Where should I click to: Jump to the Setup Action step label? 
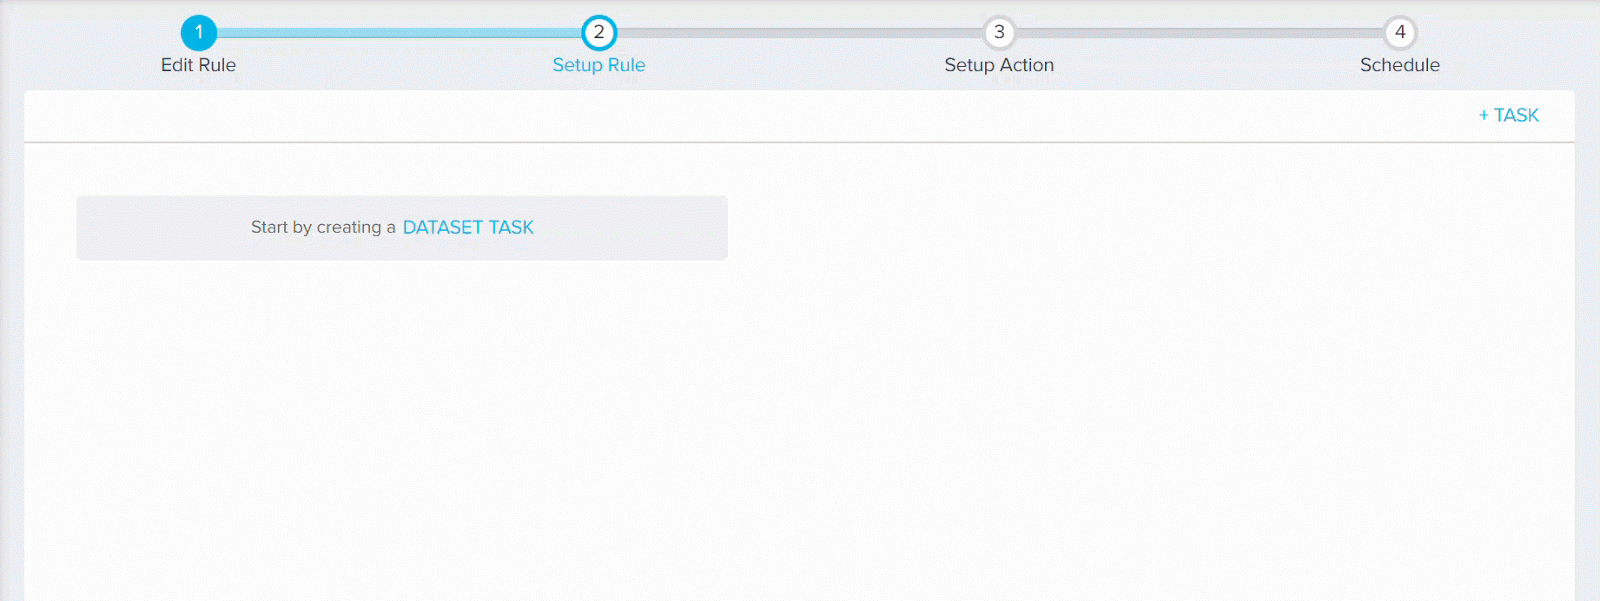coord(999,65)
